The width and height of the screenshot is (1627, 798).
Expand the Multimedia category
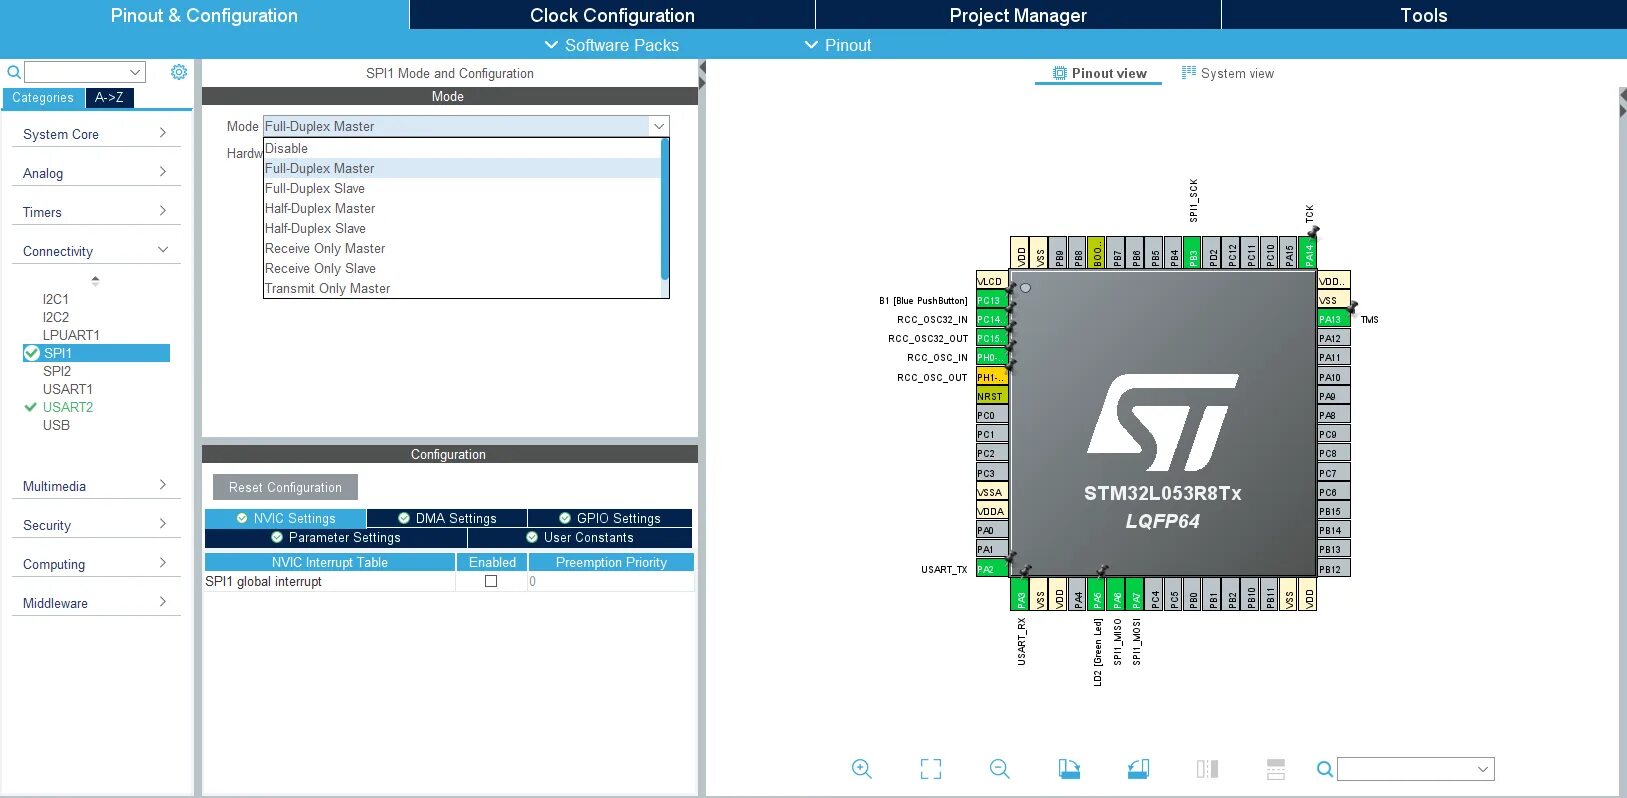(x=96, y=486)
